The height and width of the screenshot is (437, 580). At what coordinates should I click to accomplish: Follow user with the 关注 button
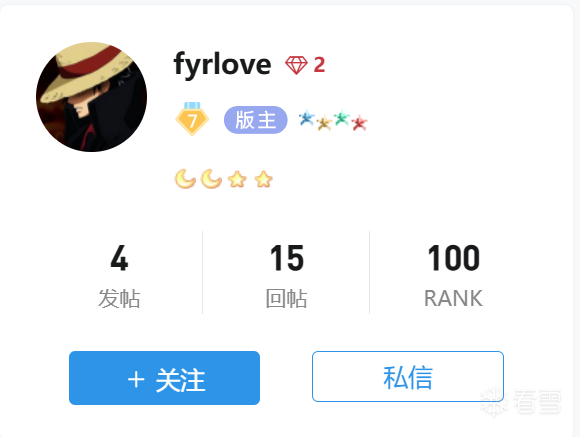click(x=164, y=378)
